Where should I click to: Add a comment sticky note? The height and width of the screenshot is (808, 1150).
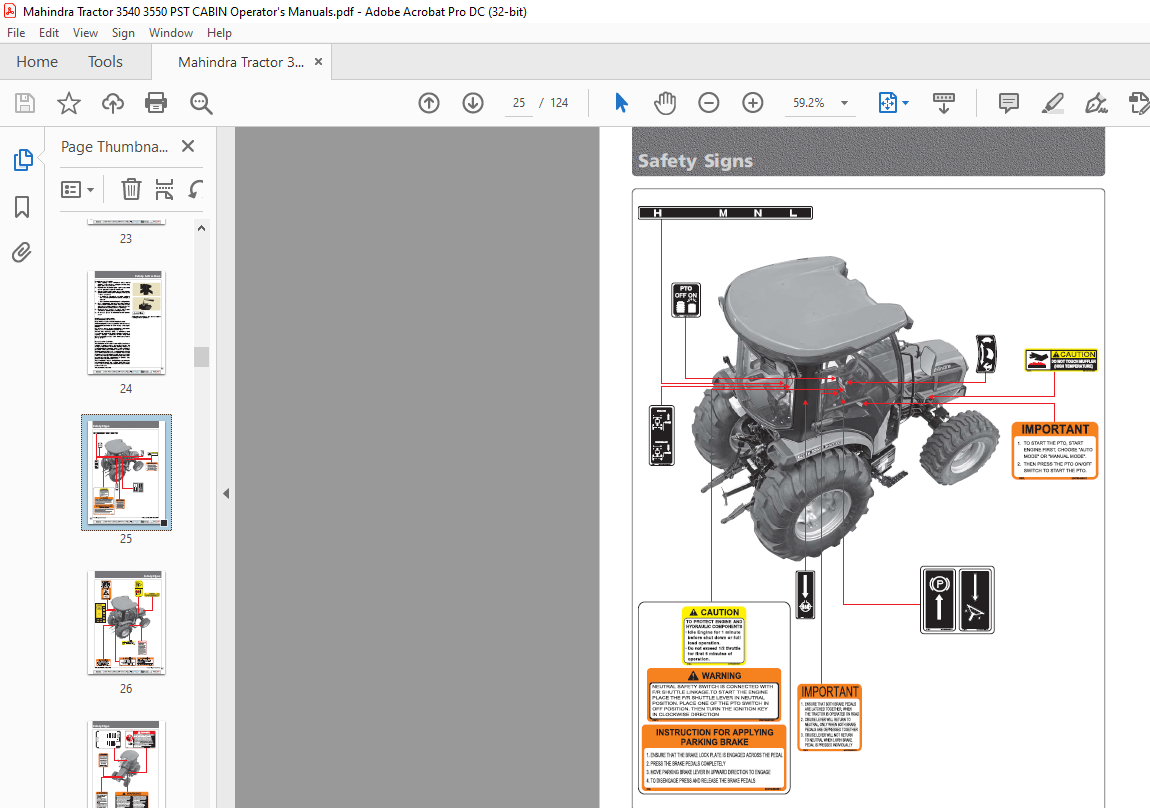click(x=1008, y=103)
